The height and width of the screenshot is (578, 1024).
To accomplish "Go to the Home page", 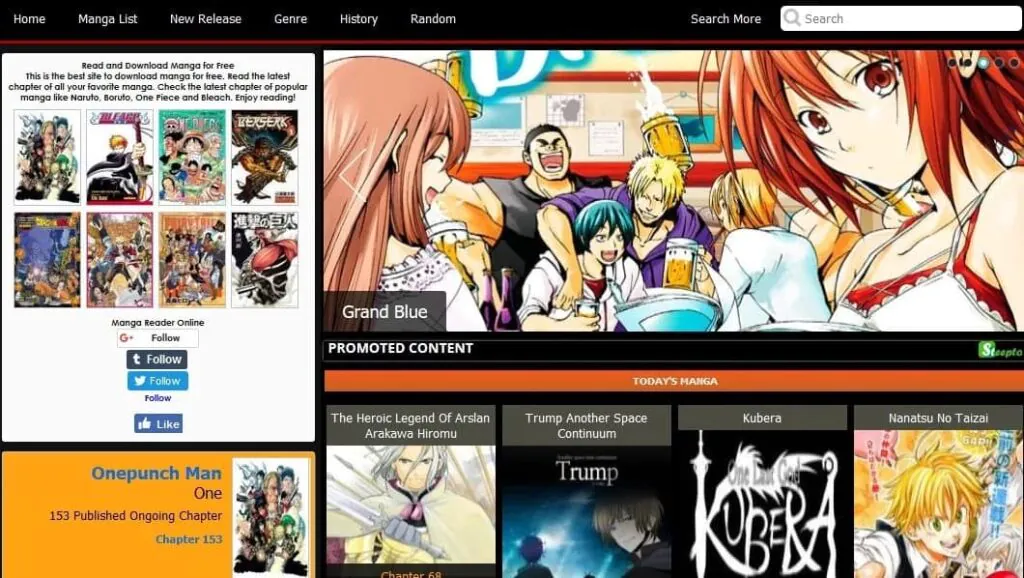I will [29, 19].
